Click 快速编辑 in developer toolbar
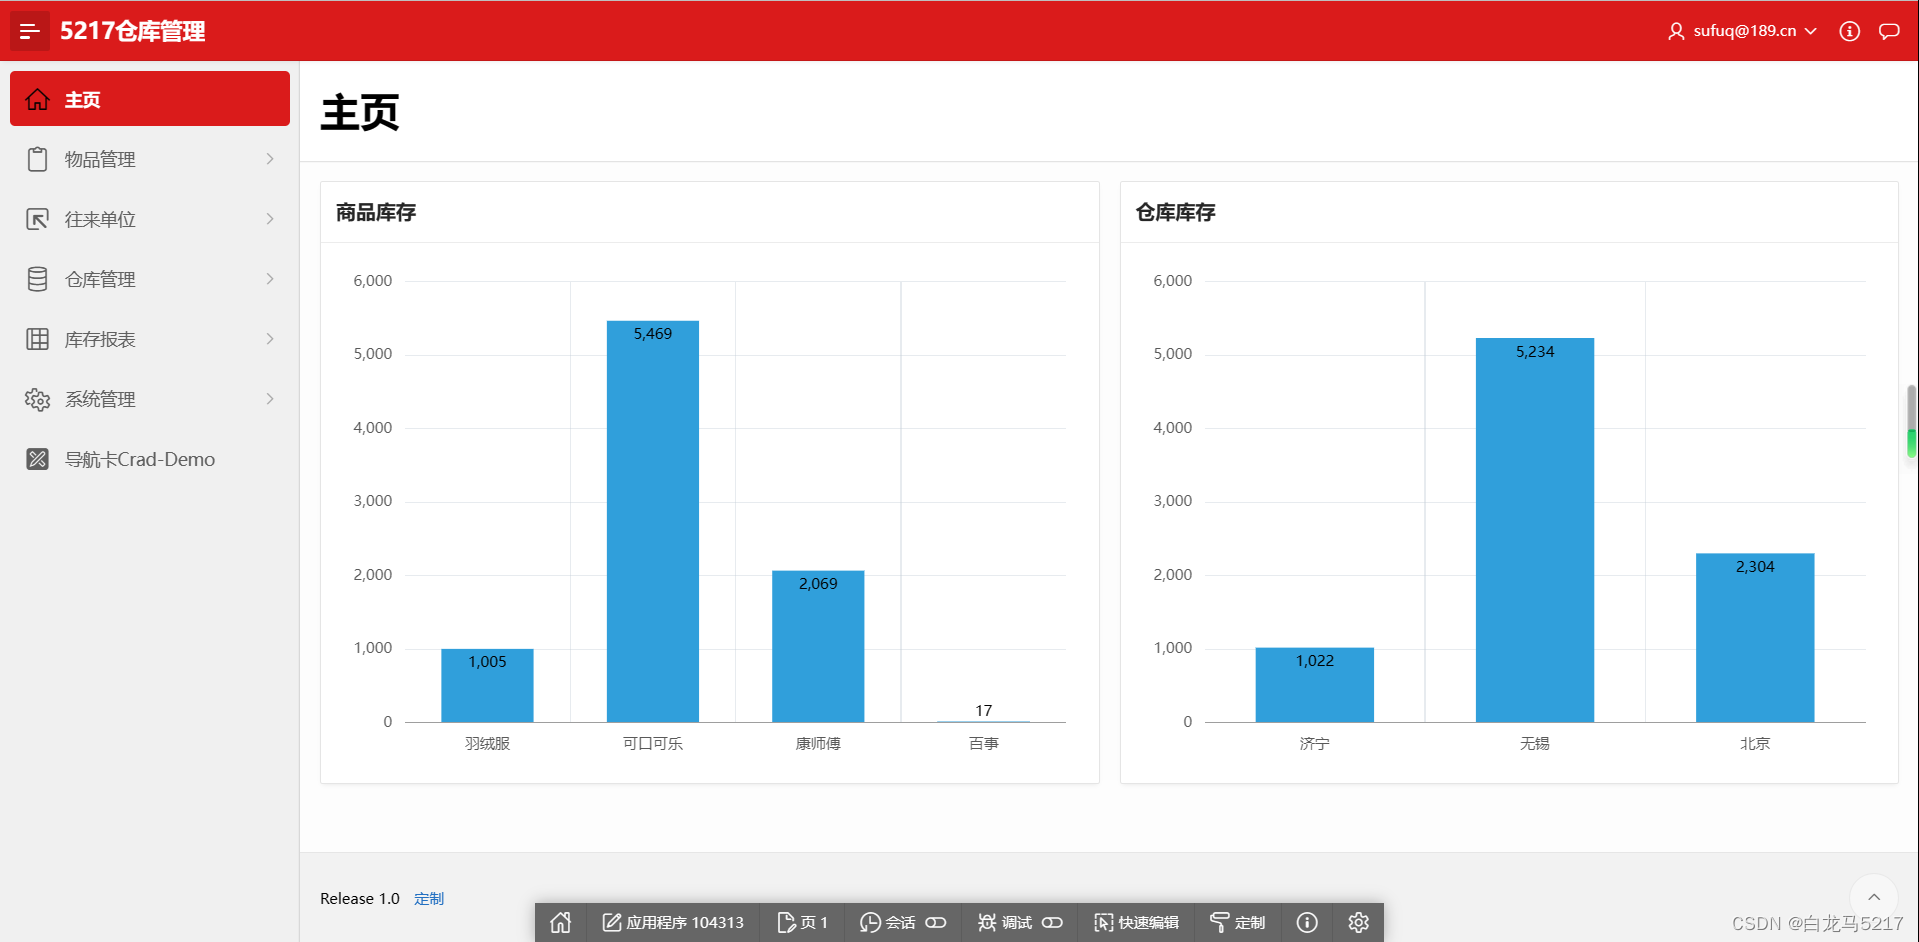The height and width of the screenshot is (942, 1919). point(1137,922)
